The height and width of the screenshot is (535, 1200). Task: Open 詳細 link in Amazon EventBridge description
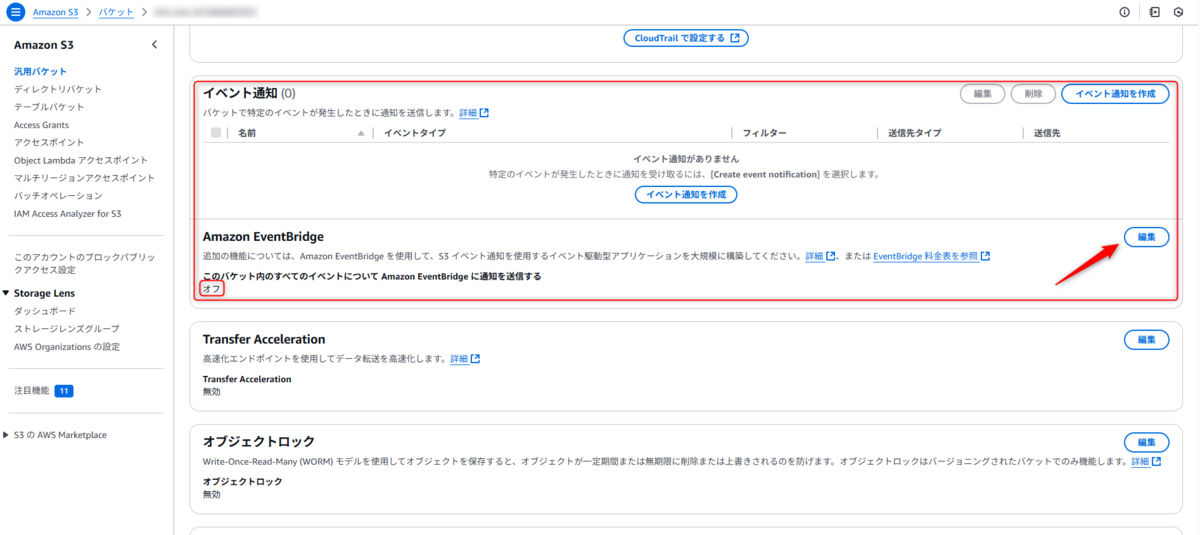tap(821, 256)
